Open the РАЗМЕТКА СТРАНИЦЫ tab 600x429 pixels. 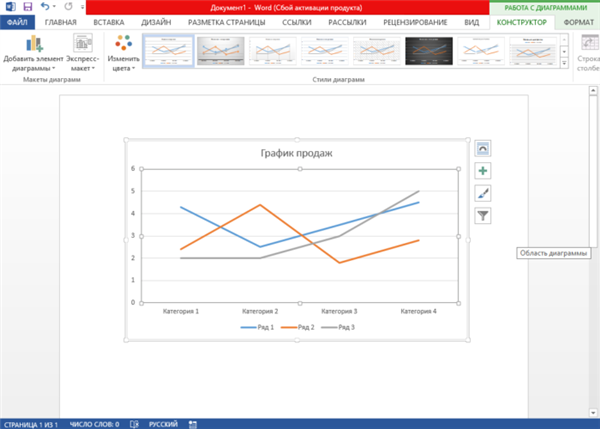point(227,22)
